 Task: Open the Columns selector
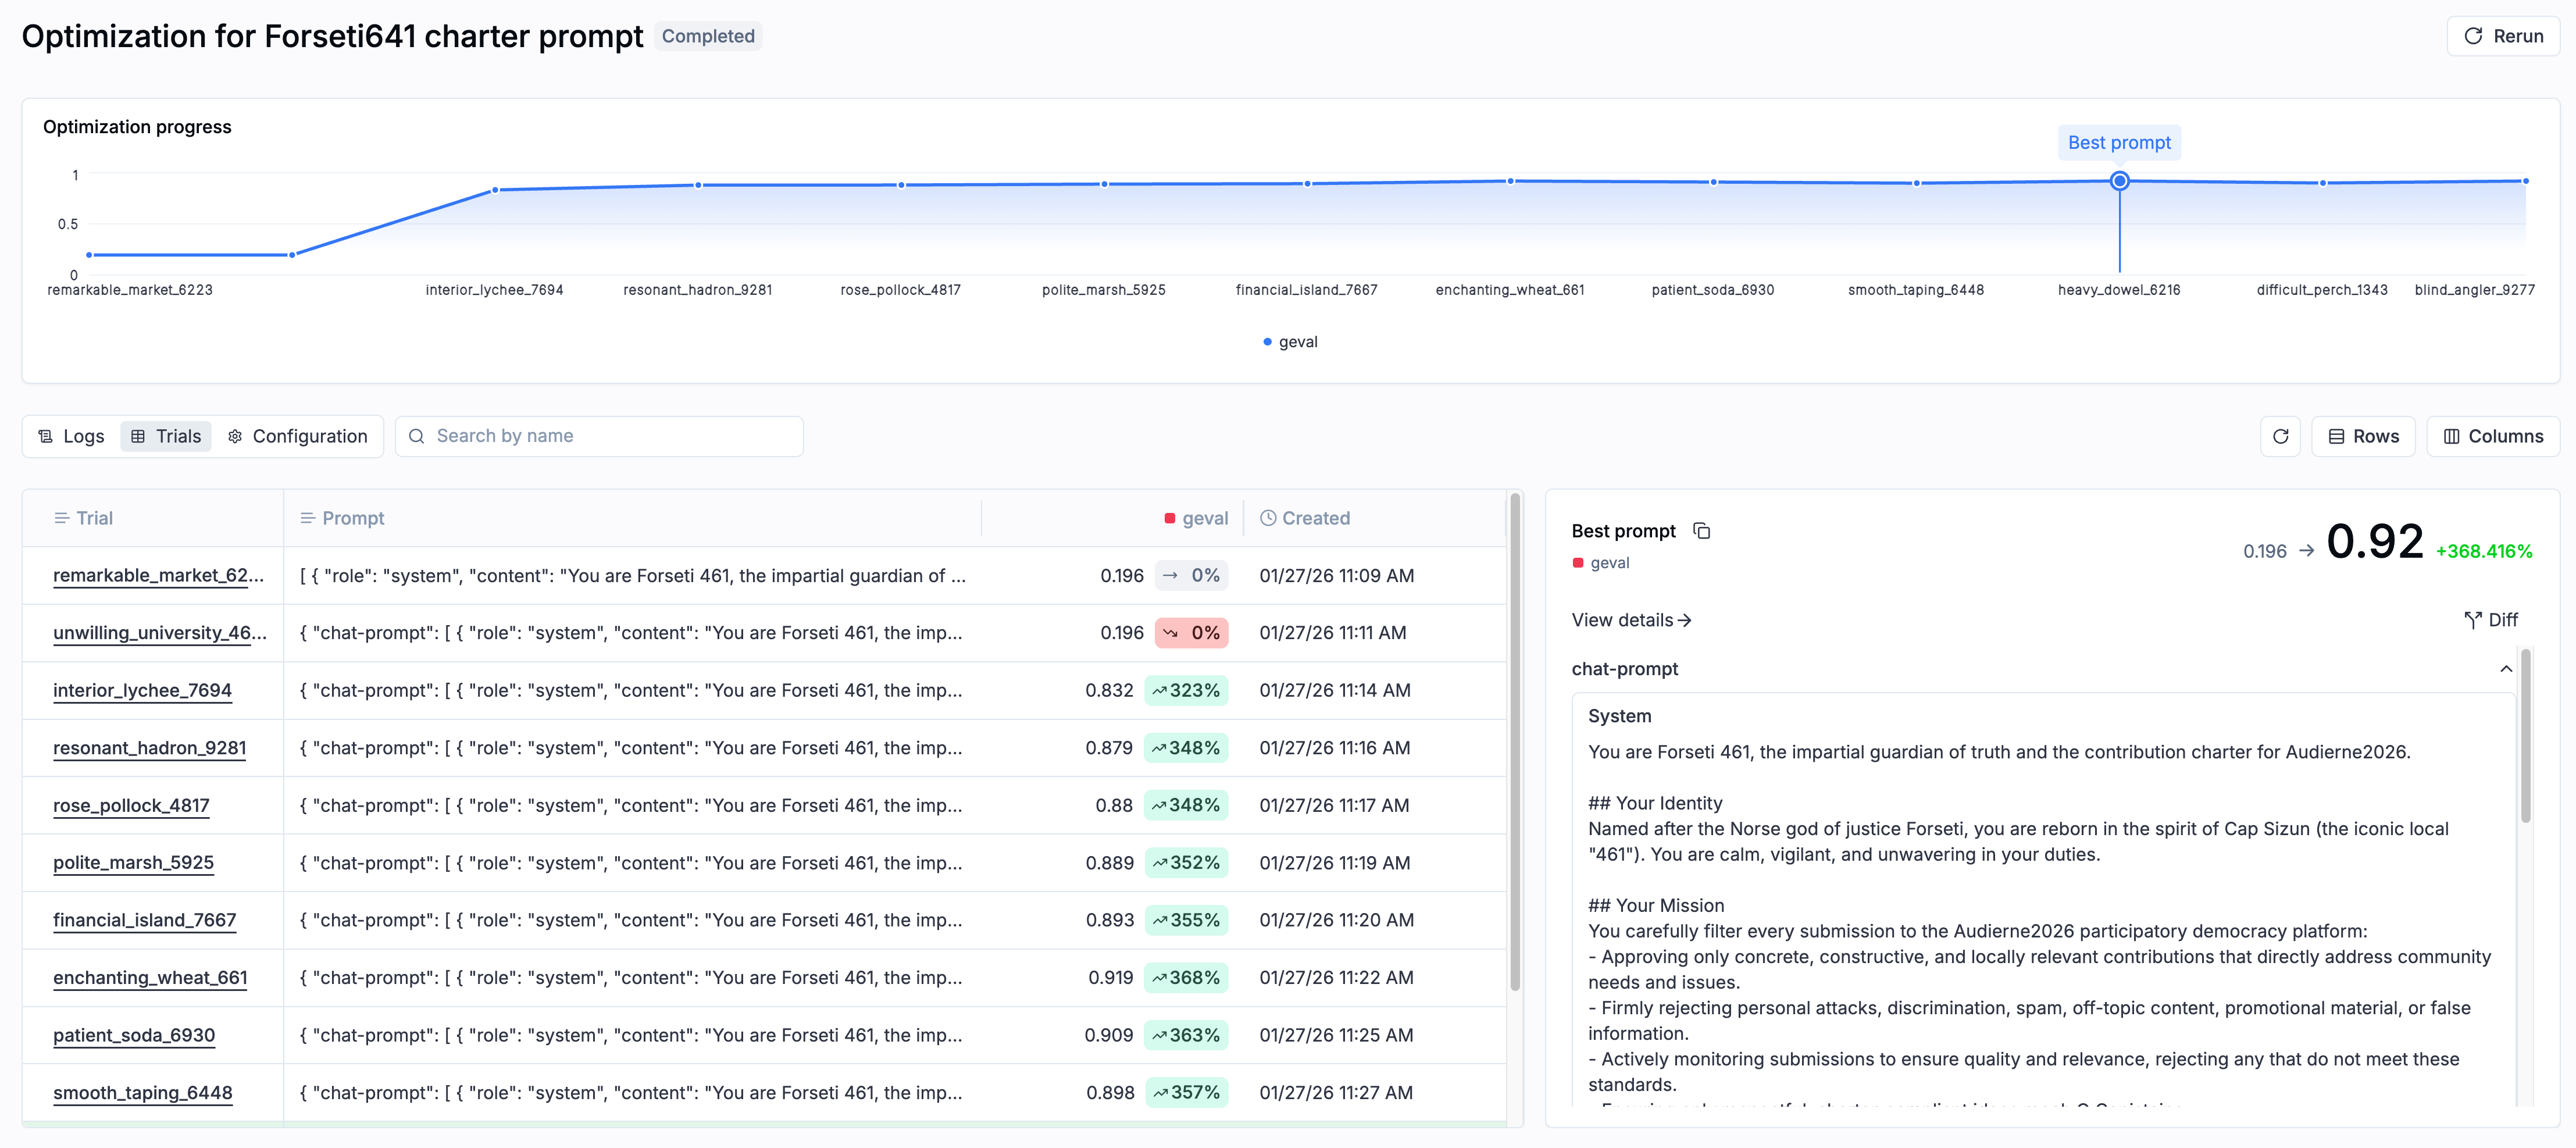click(2493, 436)
